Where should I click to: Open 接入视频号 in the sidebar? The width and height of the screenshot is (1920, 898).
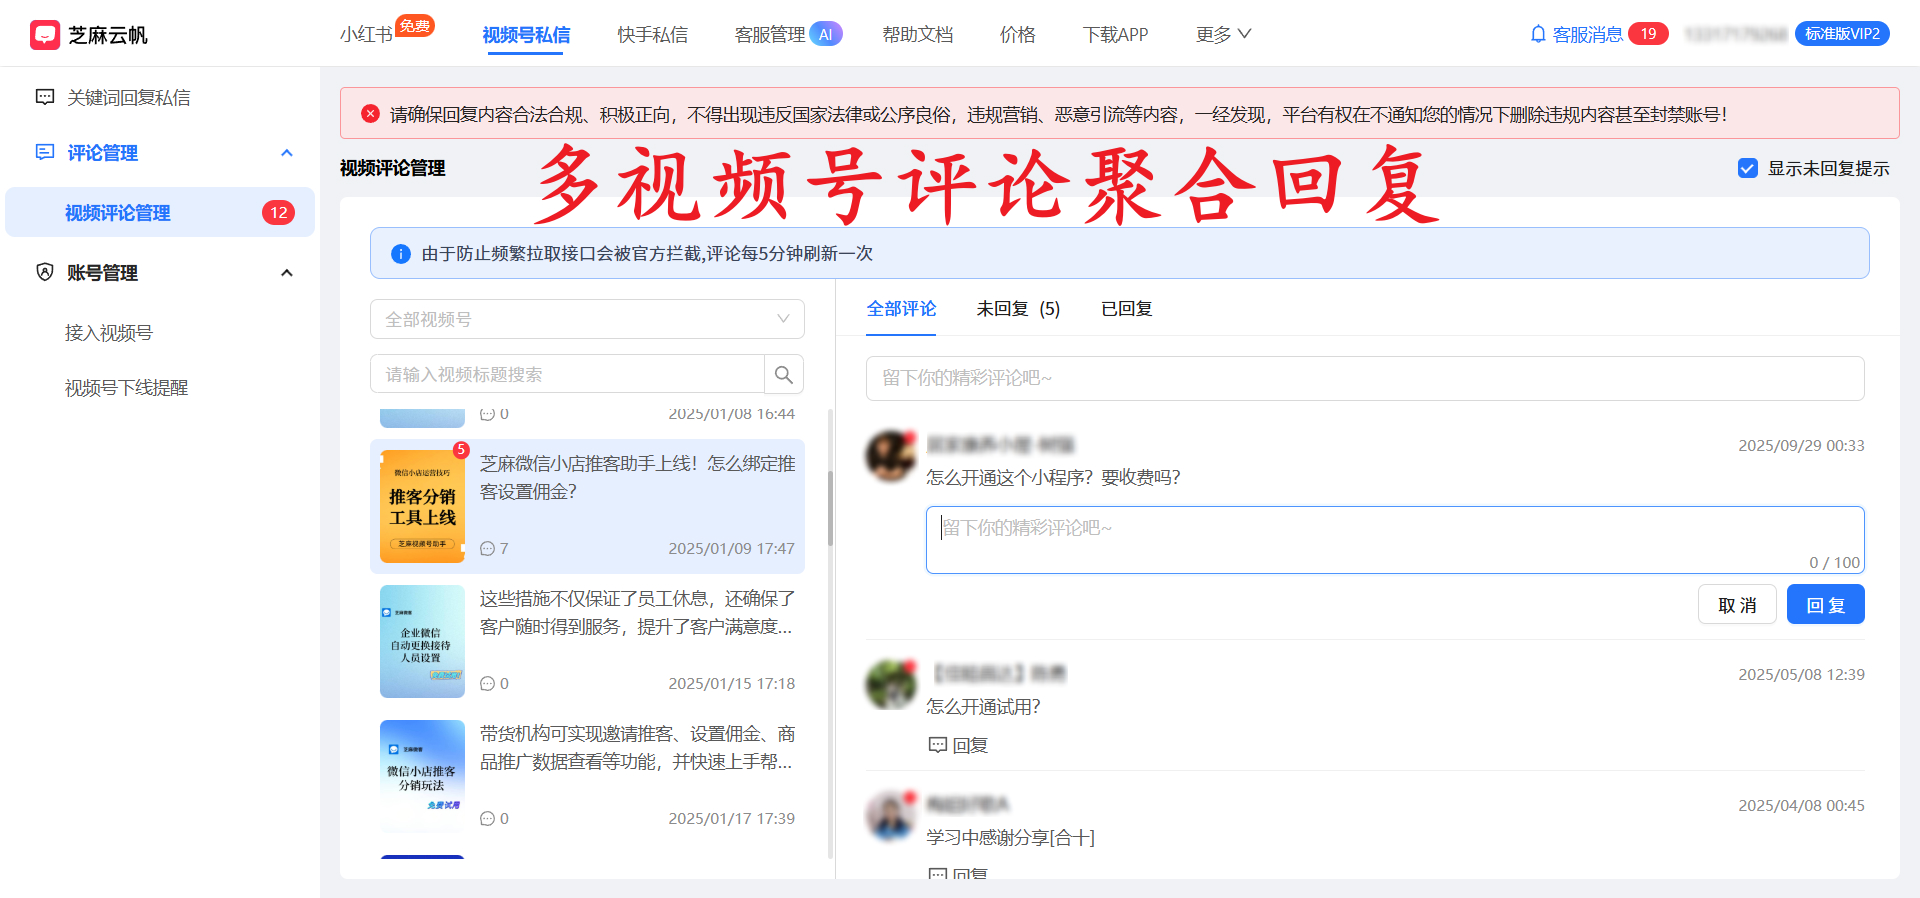pyautogui.click(x=109, y=333)
